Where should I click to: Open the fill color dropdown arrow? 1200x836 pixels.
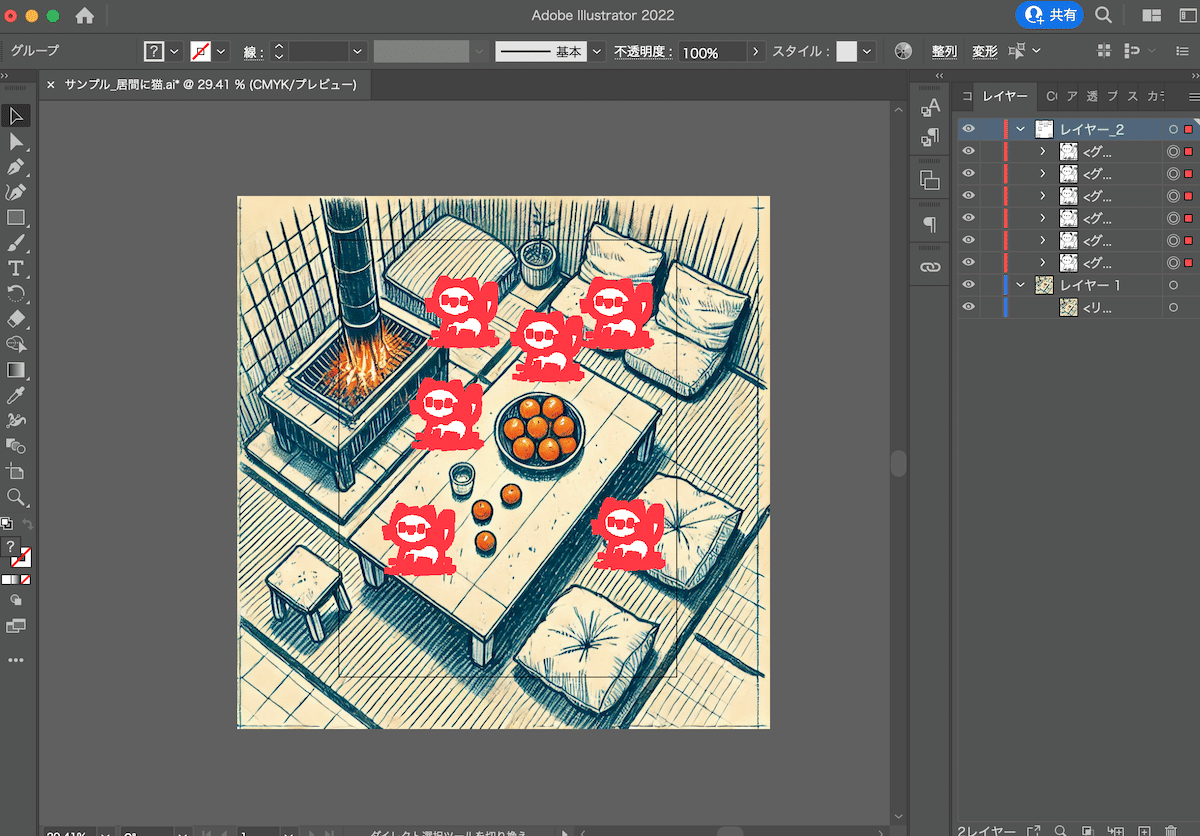(x=175, y=51)
